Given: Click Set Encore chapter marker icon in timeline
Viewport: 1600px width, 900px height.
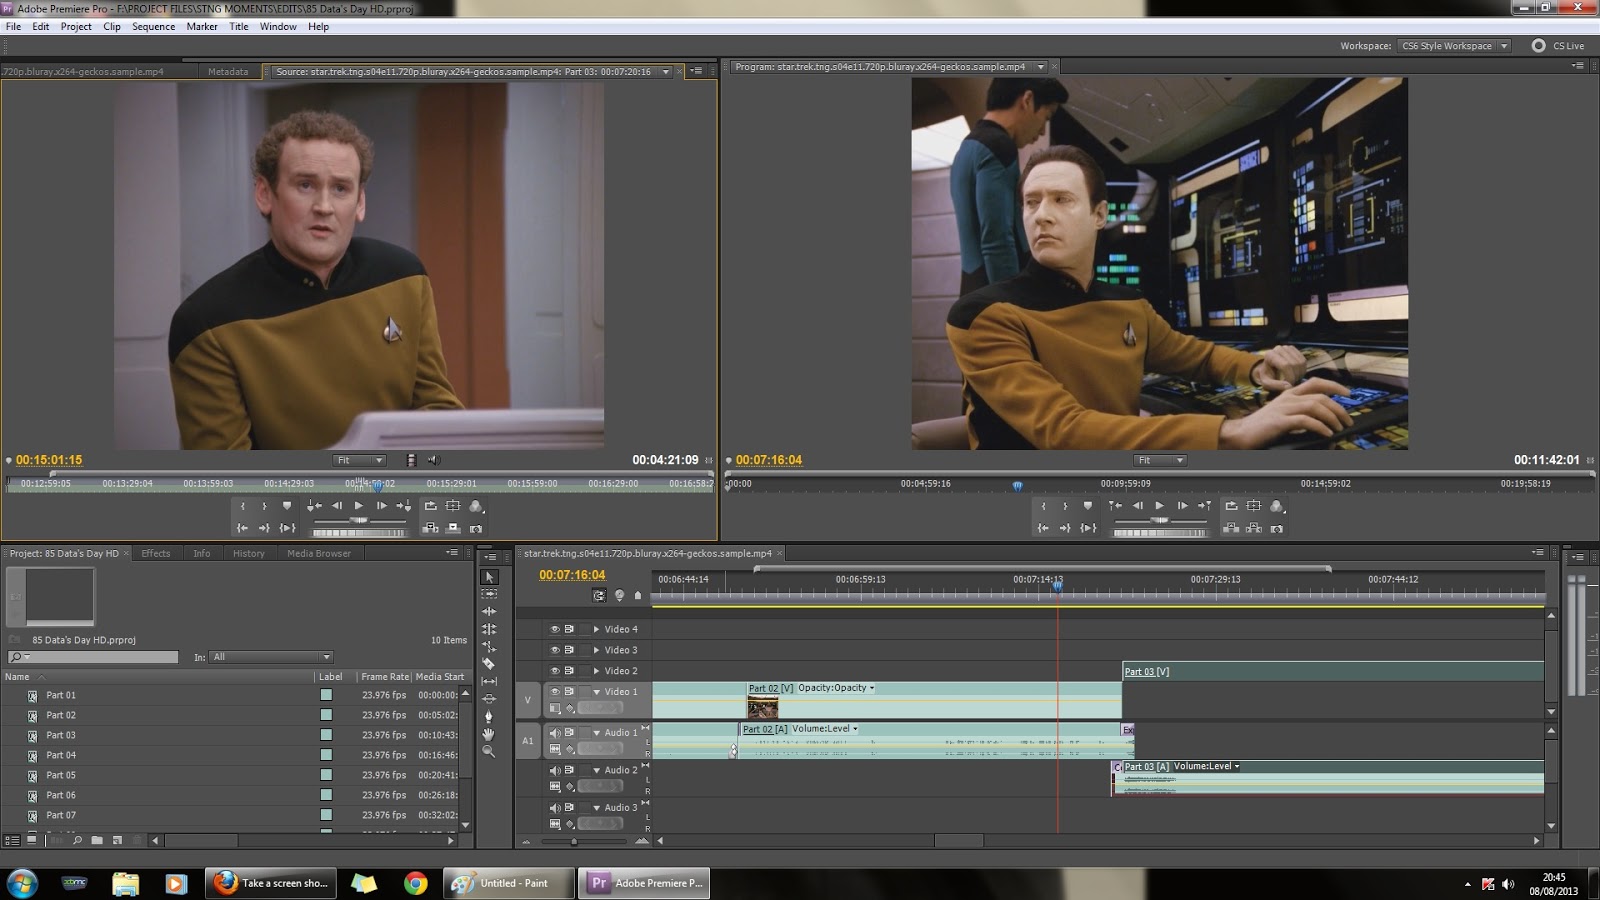Looking at the screenshot, I should (x=619, y=595).
